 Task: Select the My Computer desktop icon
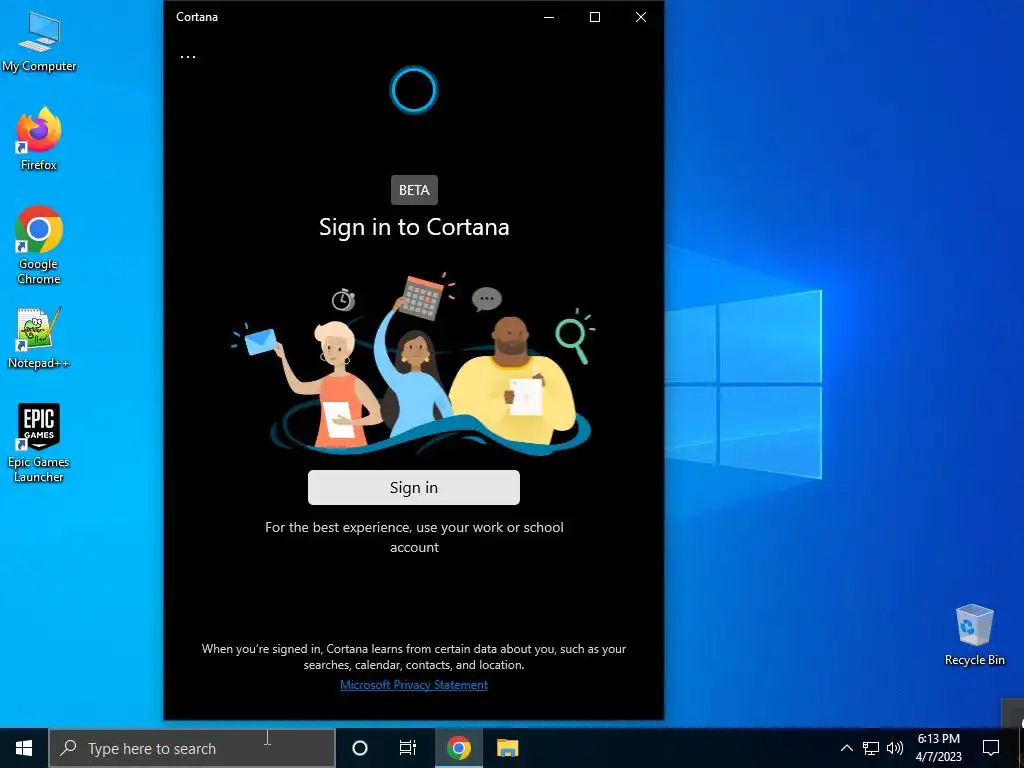point(39,42)
